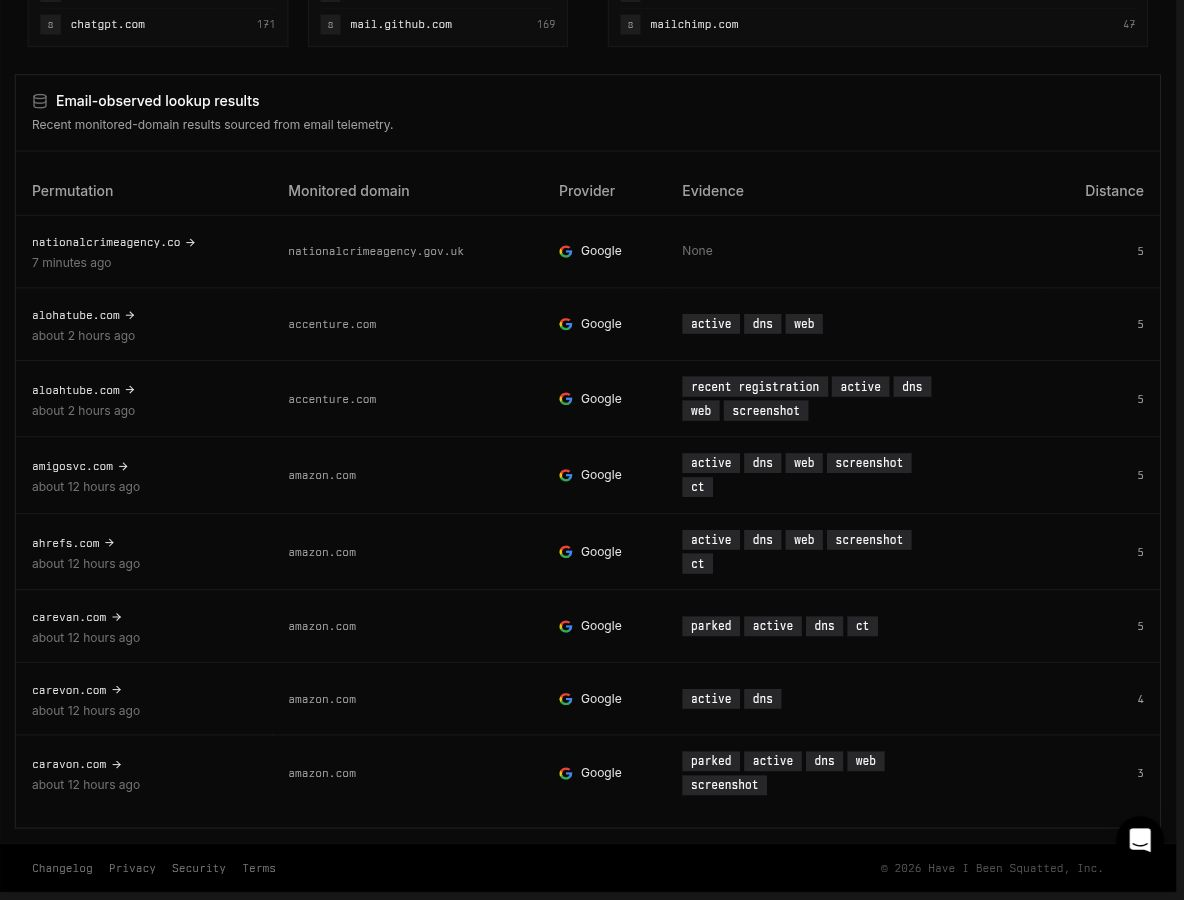
Task: Click the 'web' tag in alohatube.com row
Action: (x=803, y=324)
